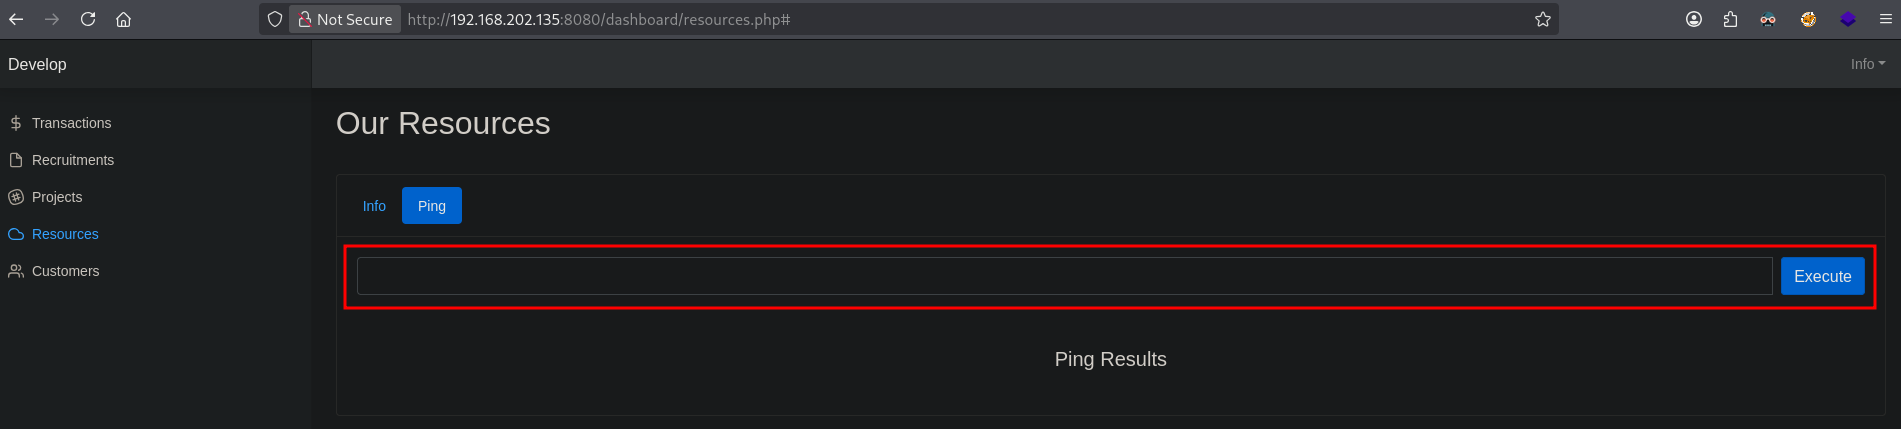Click the dollar icon beside Transactions

[x=16, y=123]
